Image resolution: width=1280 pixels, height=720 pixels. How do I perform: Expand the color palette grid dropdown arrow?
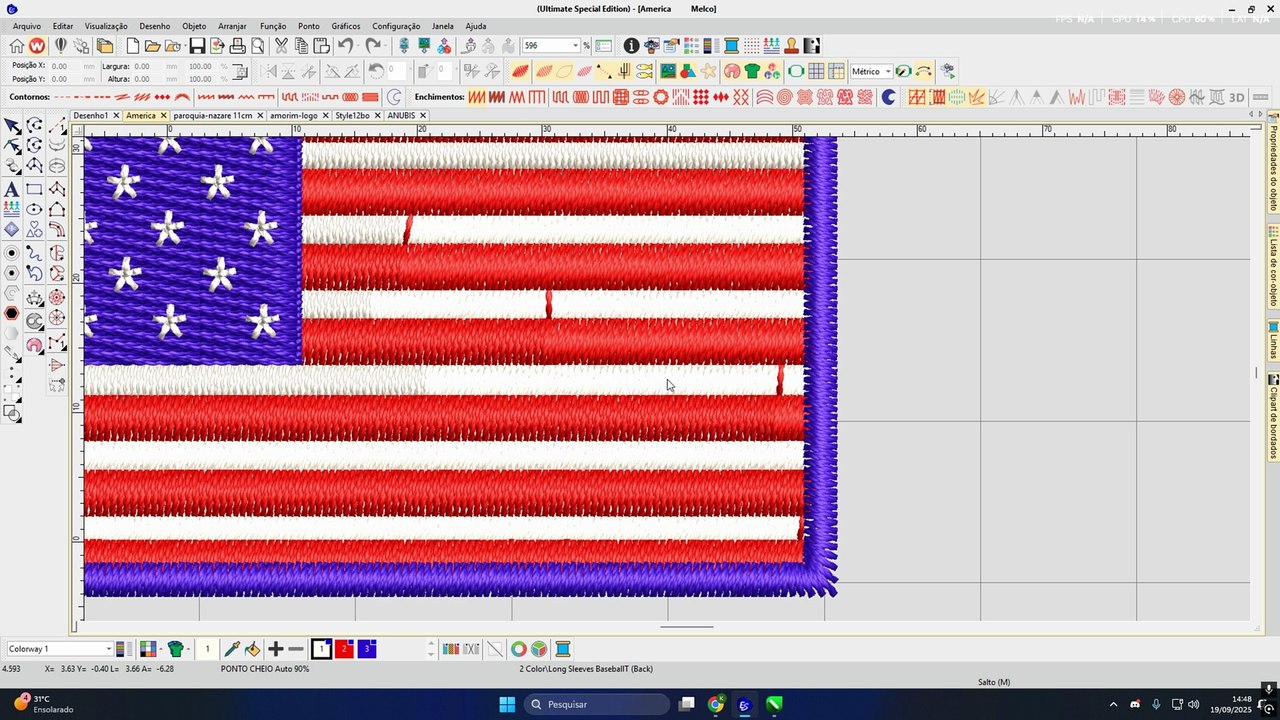pyautogui.click(x=161, y=649)
